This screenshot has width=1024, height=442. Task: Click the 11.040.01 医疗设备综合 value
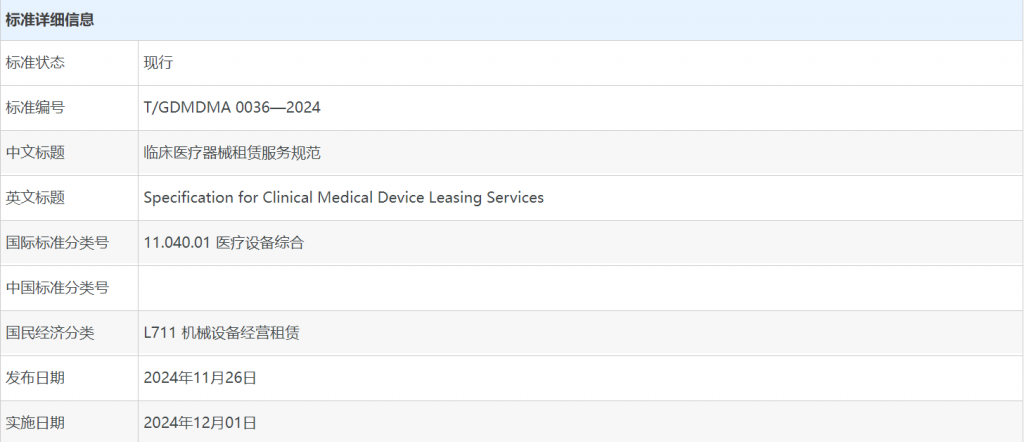tap(224, 243)
